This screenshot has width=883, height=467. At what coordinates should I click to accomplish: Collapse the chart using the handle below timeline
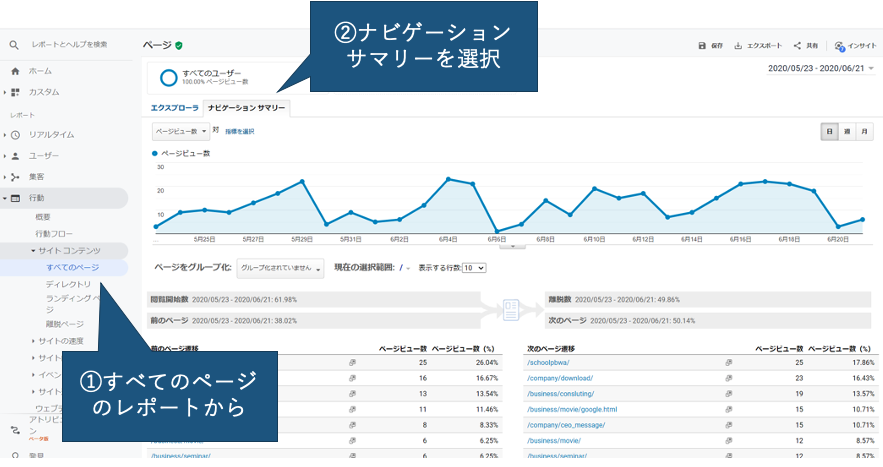pos(512,246)
